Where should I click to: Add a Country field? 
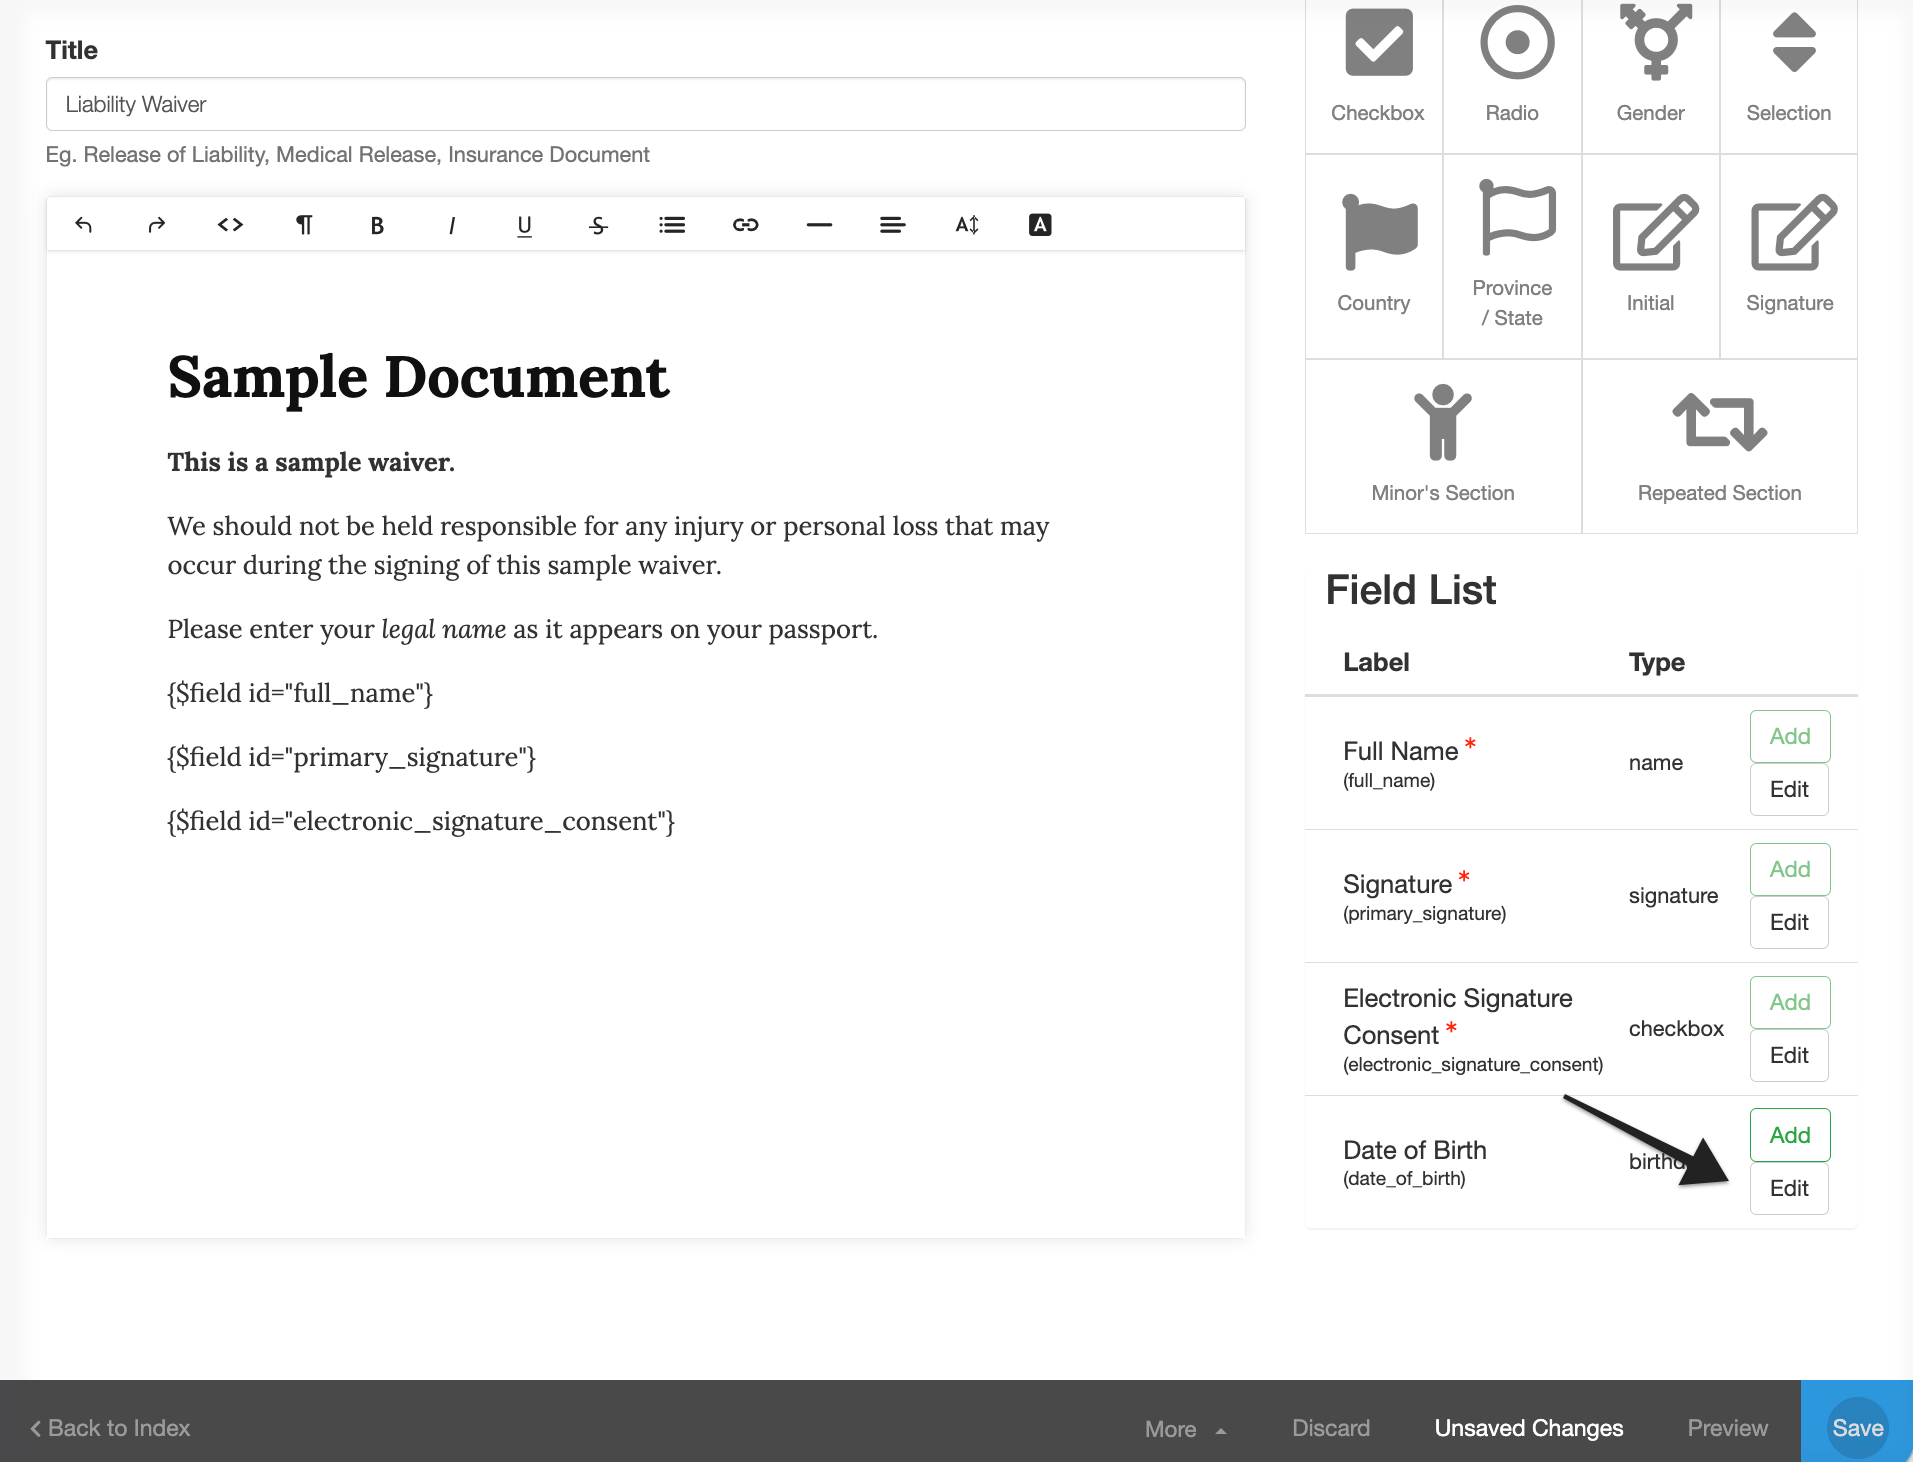coord(1375,256)
